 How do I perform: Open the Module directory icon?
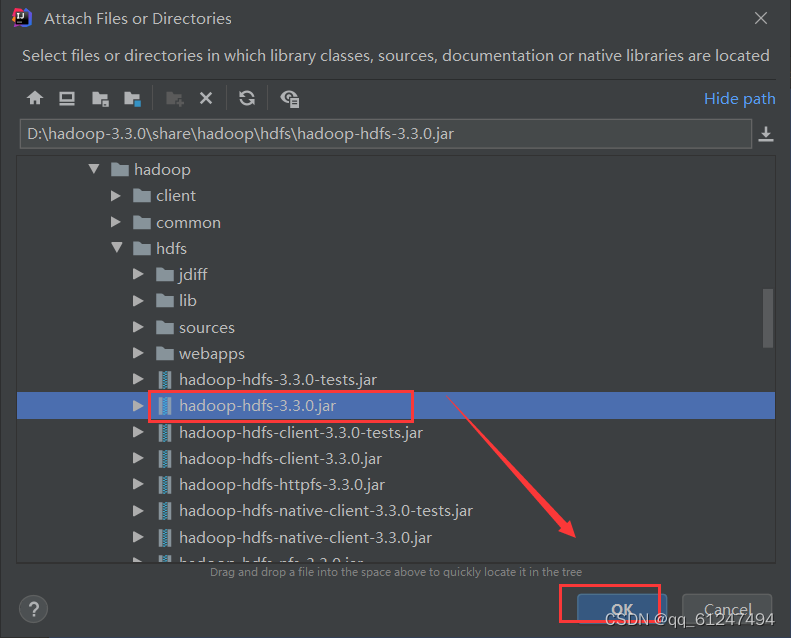133,99
